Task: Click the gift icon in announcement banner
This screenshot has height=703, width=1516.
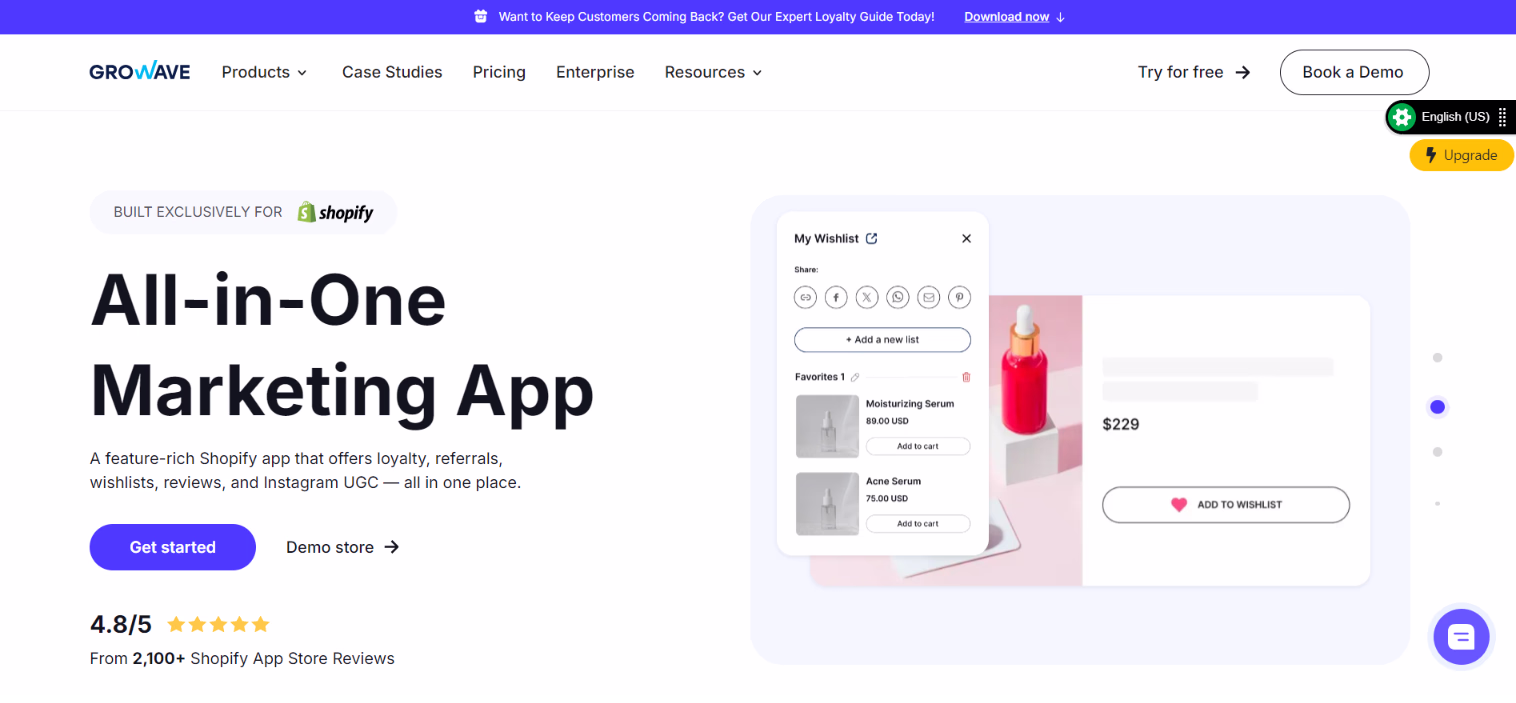Action: click(481, 17)
